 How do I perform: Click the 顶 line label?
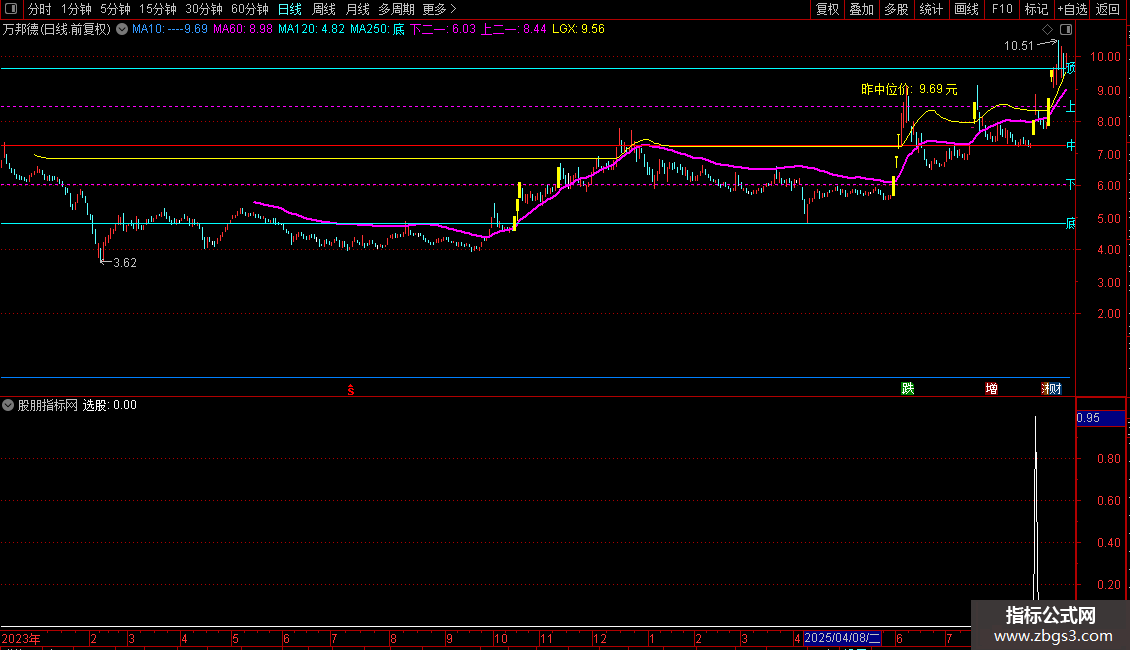1070,68
